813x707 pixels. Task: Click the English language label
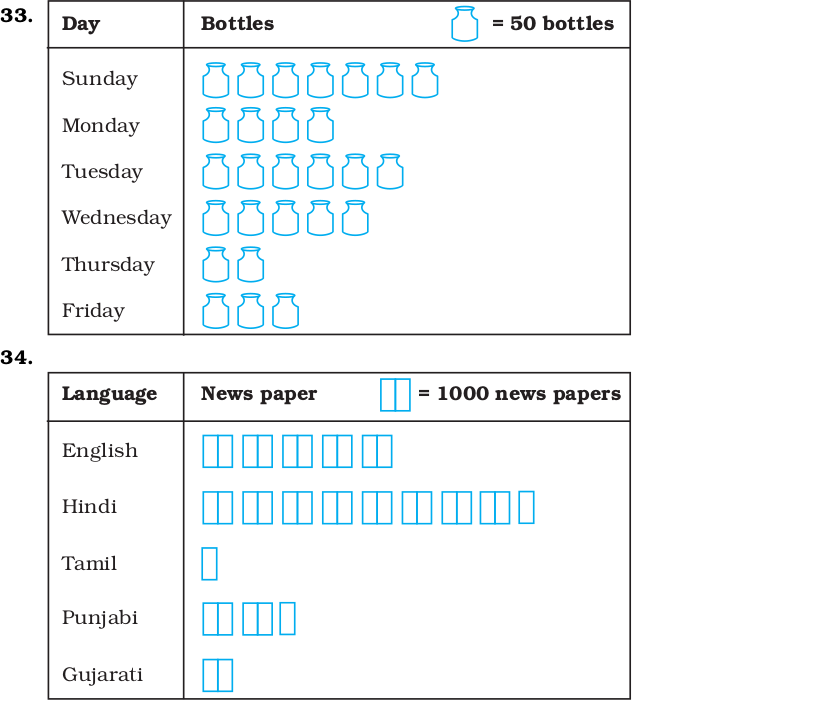click(100, 450)
